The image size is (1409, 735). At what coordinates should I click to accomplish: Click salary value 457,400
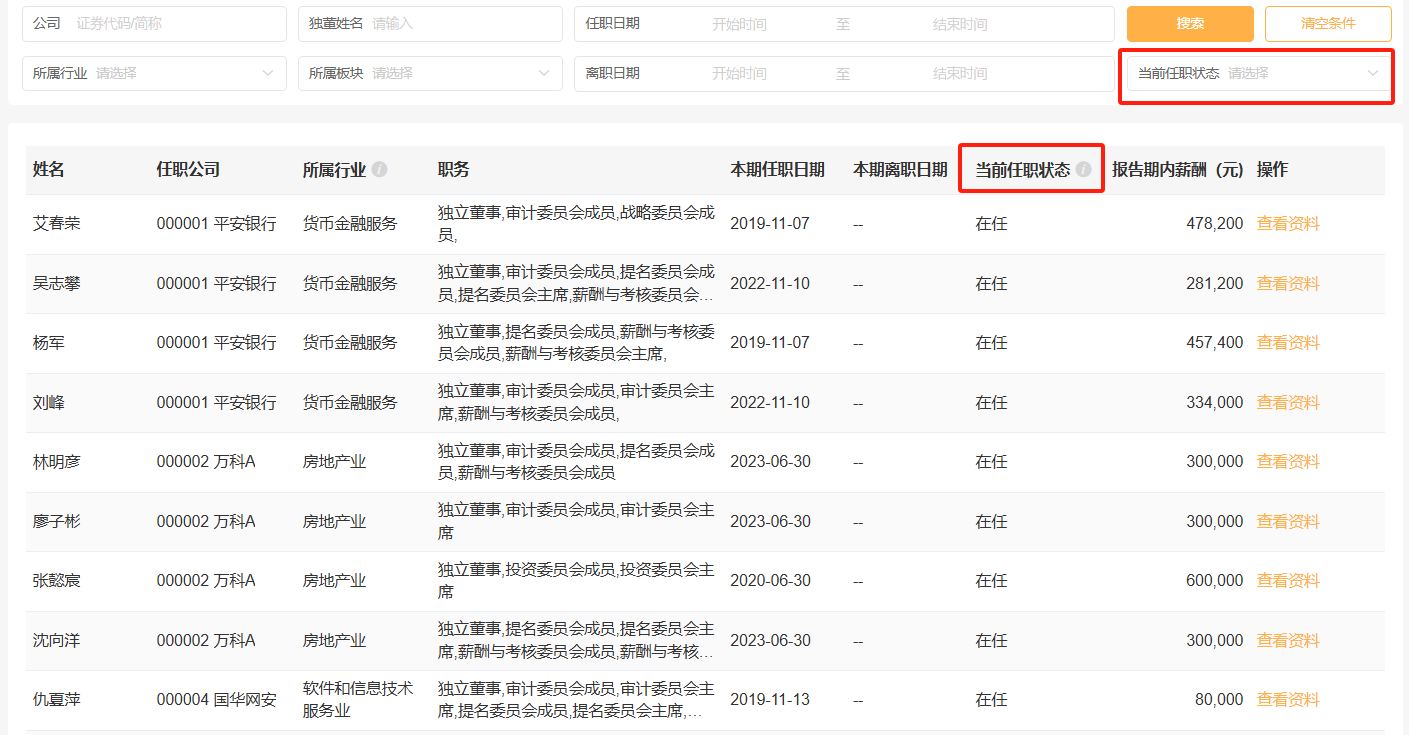tap(1215, 343)
